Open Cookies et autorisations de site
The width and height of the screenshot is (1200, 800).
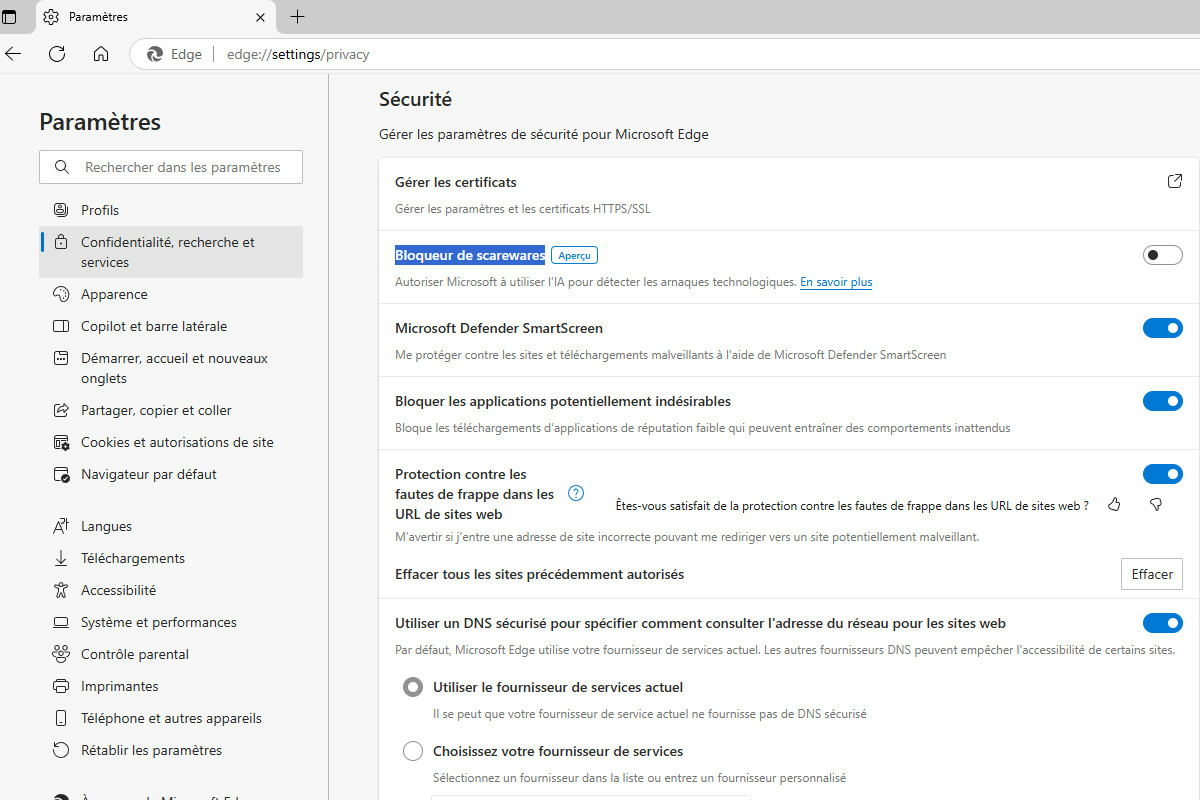tap(176, 442)
